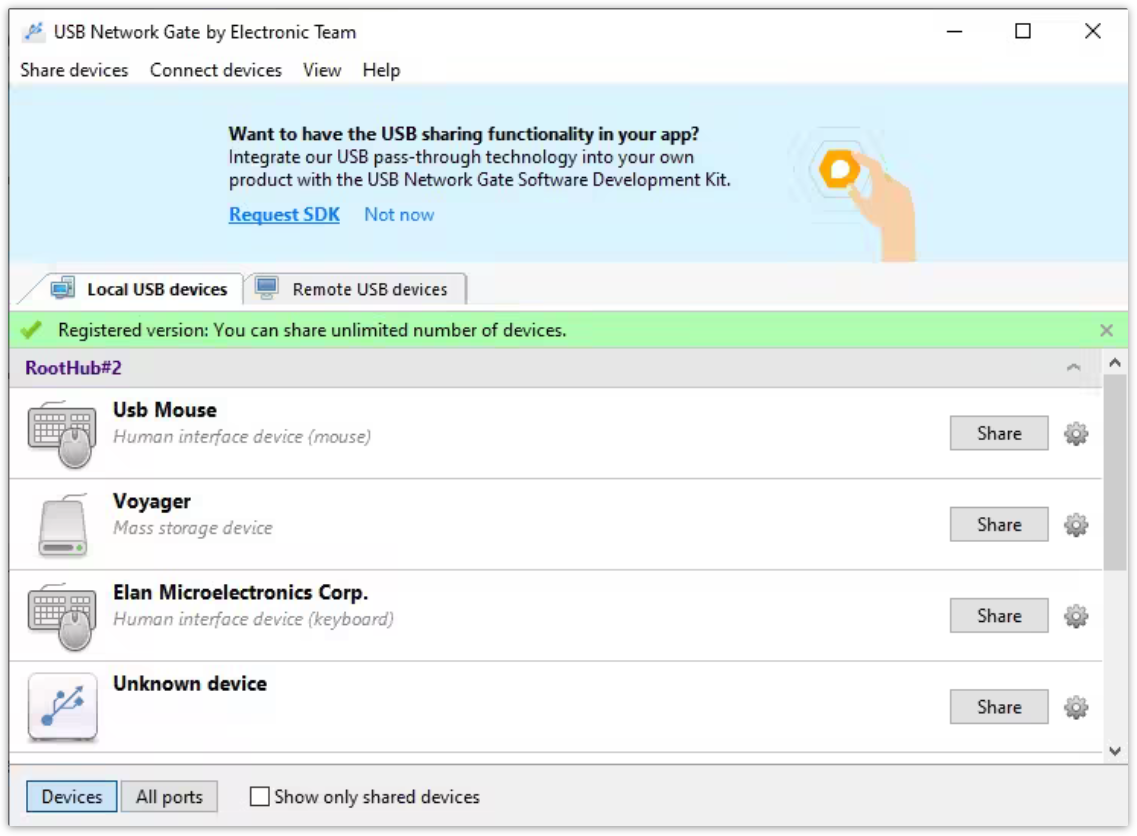This screenshot has width=1137, height=836.
Task: Dismiss the registered version notification
Action: pyautogui.click(x=1106, y=331)
